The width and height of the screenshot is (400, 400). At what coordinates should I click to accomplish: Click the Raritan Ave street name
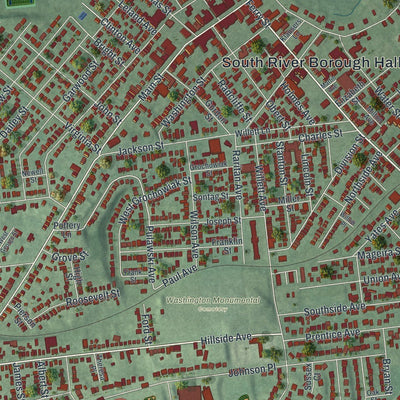[236, 174]
